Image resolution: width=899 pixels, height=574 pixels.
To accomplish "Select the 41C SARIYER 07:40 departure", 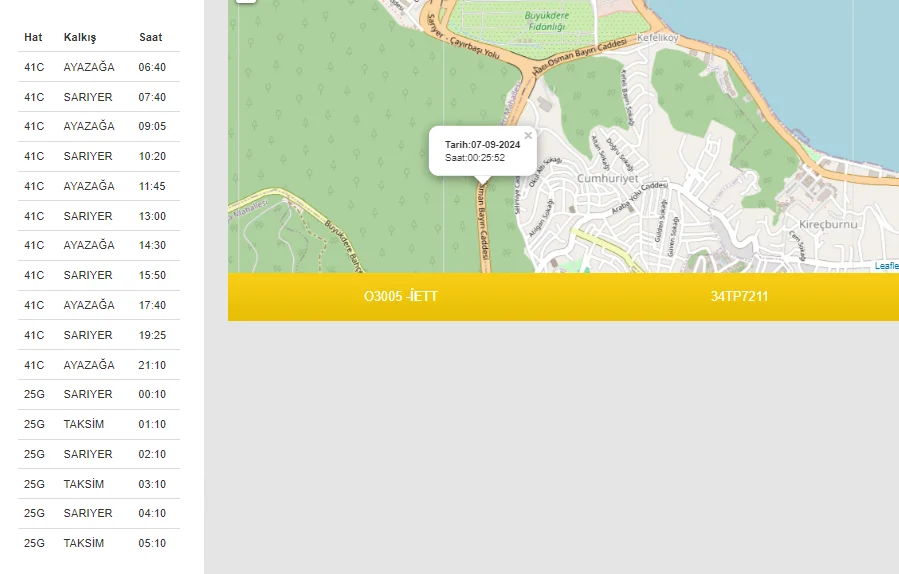I will [98, 97].
